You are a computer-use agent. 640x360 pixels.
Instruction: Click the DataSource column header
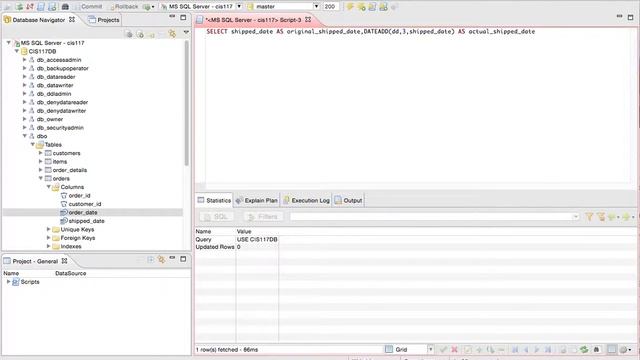click(x=71, y=273)
